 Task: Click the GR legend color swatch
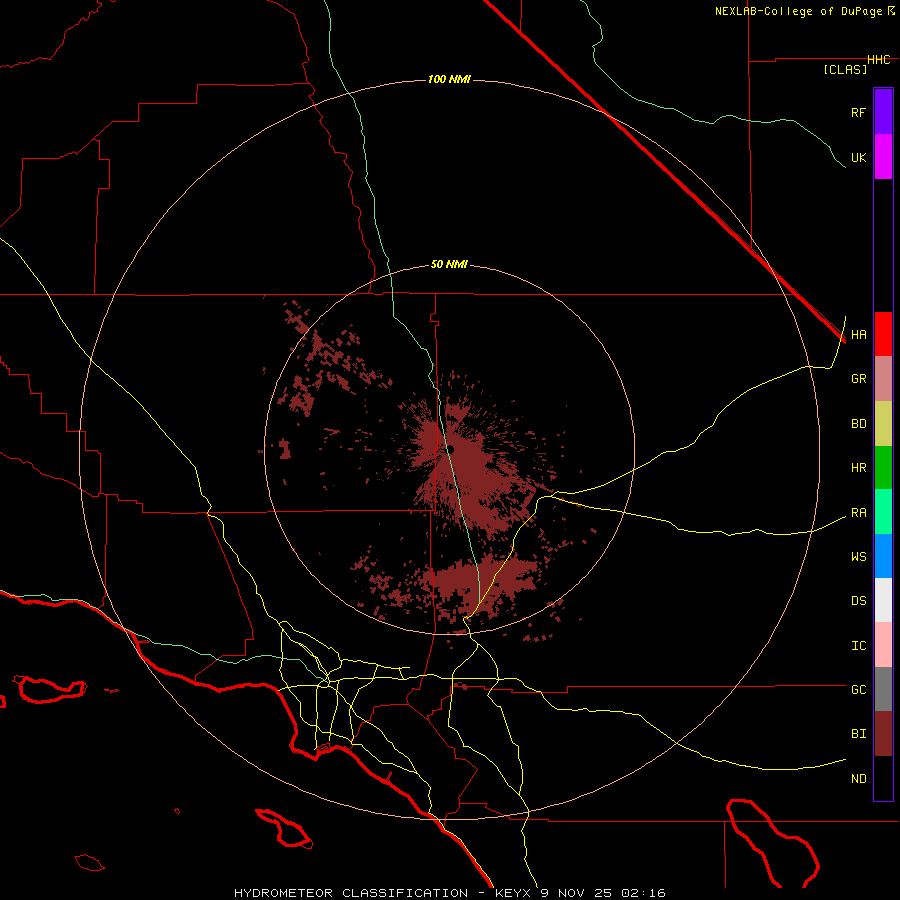click(883, 378)
